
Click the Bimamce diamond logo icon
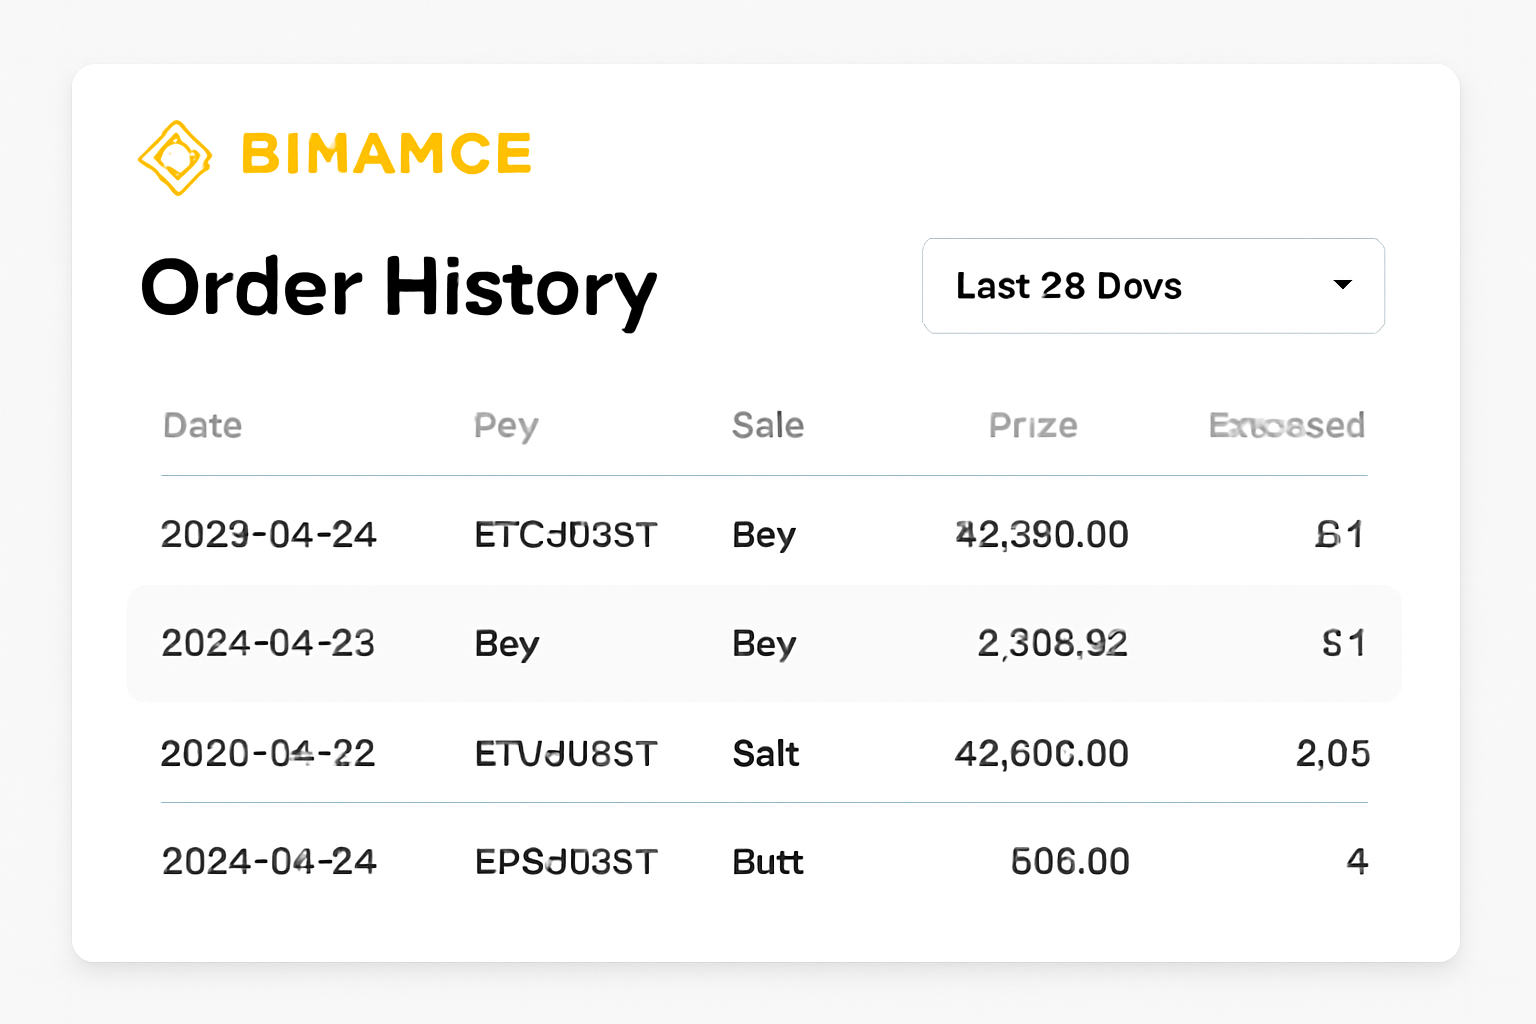pyautogui.click(x=175, y=157)
